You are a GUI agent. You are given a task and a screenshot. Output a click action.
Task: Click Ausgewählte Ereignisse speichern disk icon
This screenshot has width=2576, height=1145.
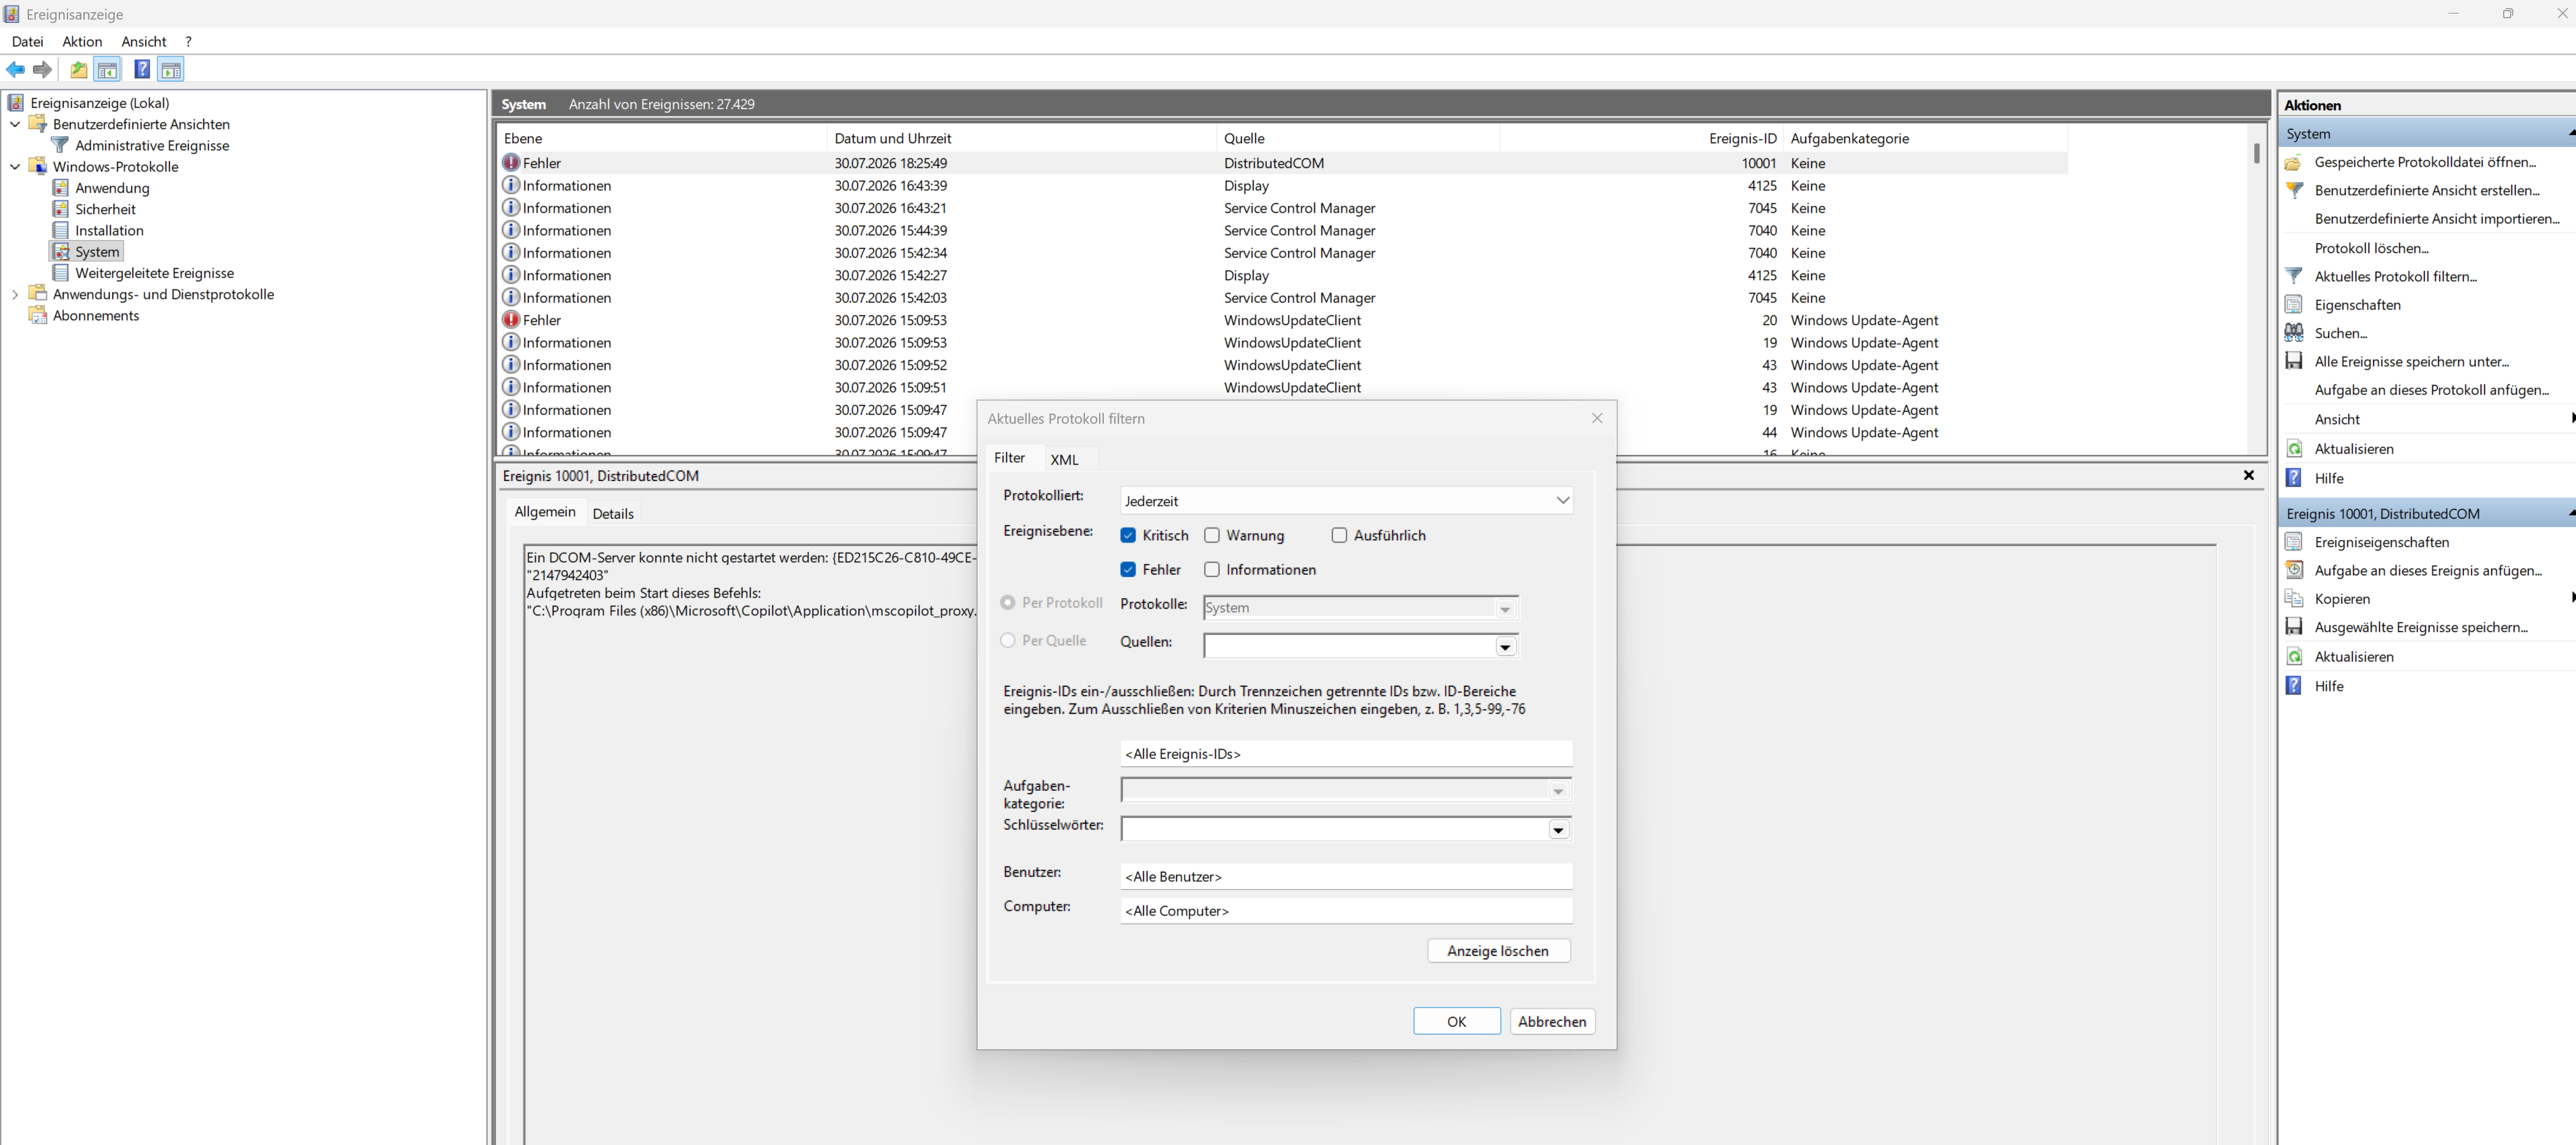click(x=2294, y=627)
